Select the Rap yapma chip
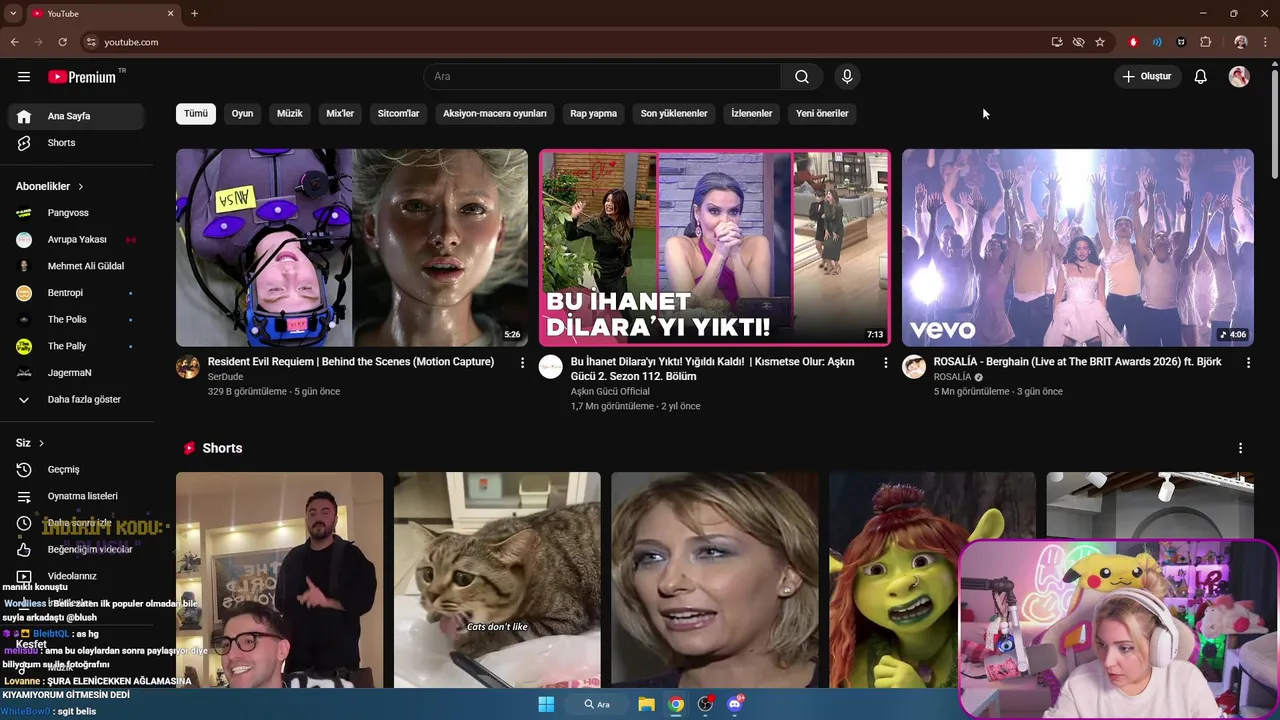 tap(594, 114)
